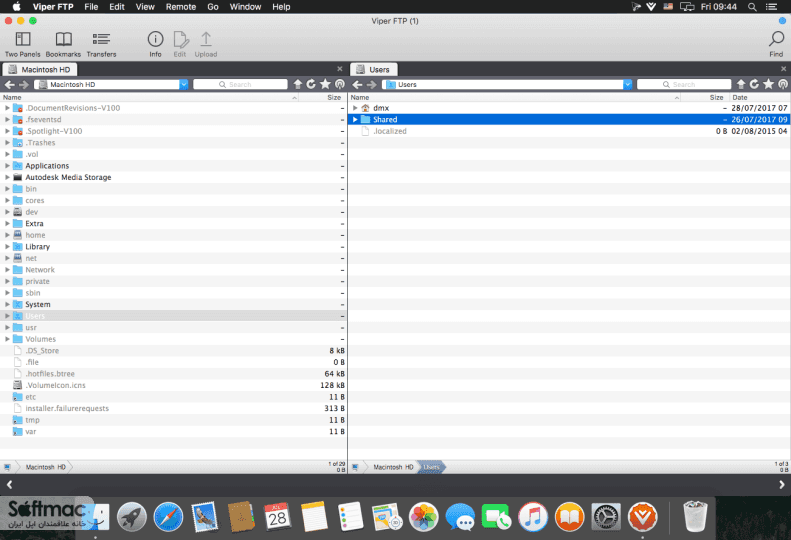This screenshot has width=791, height=540.
Task: Click the Upload toolbar icon
Action: click(206, 44)
